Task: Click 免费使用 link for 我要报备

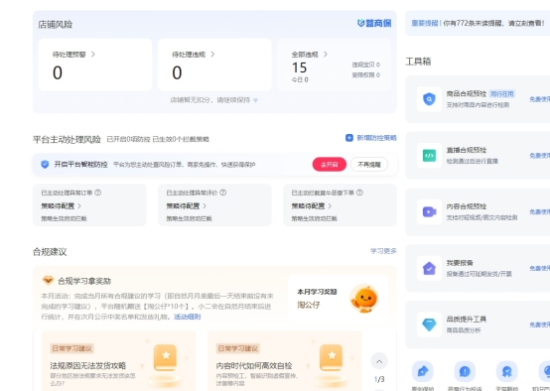Action: (x=540, y=268)
